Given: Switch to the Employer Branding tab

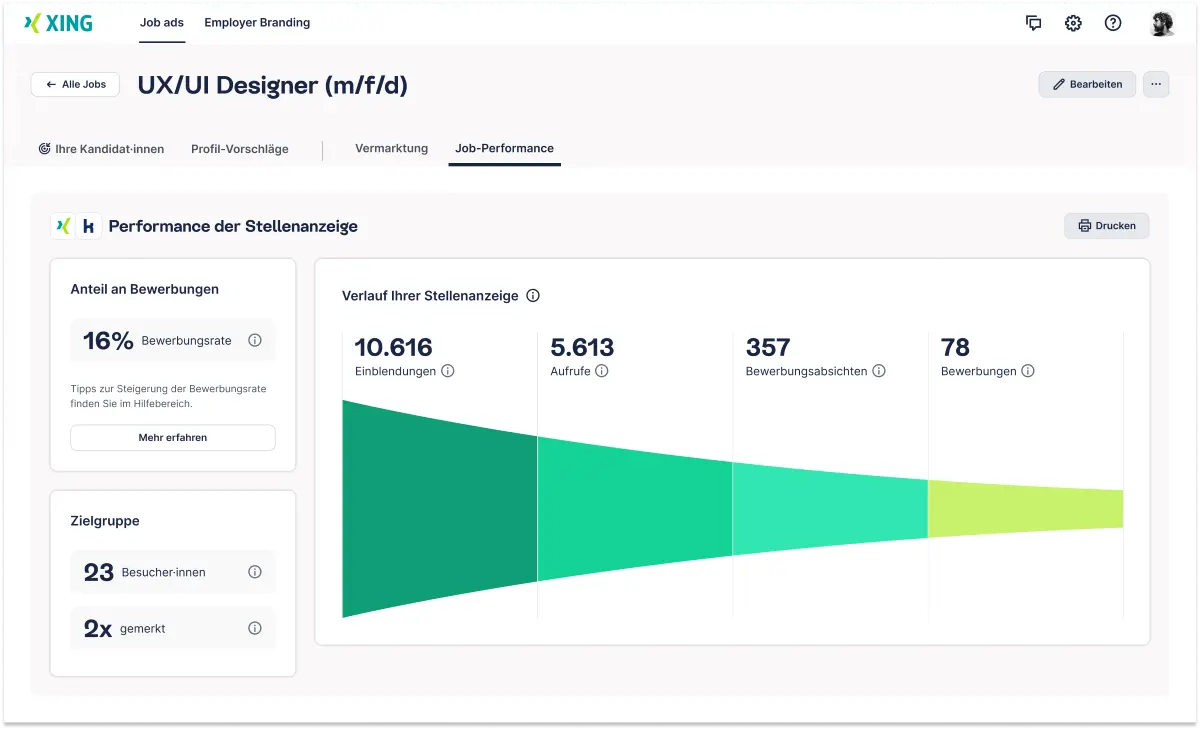Looking at the screenshot, I should [256, 21].
